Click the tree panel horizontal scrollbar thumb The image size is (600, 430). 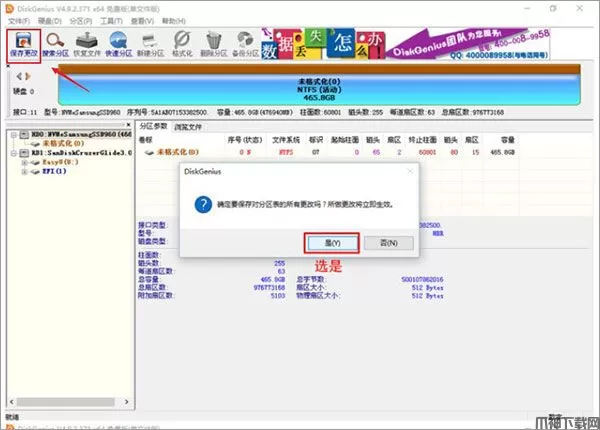tap(65, 402)
